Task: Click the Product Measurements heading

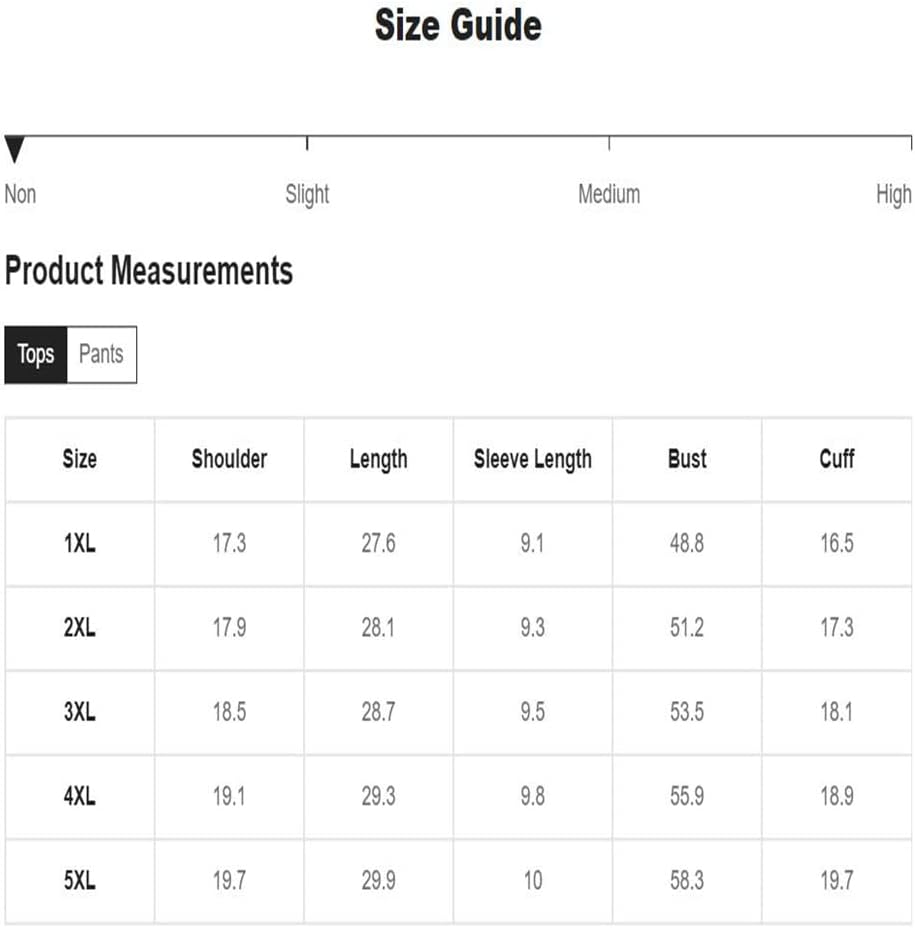Action: [149, 271]
